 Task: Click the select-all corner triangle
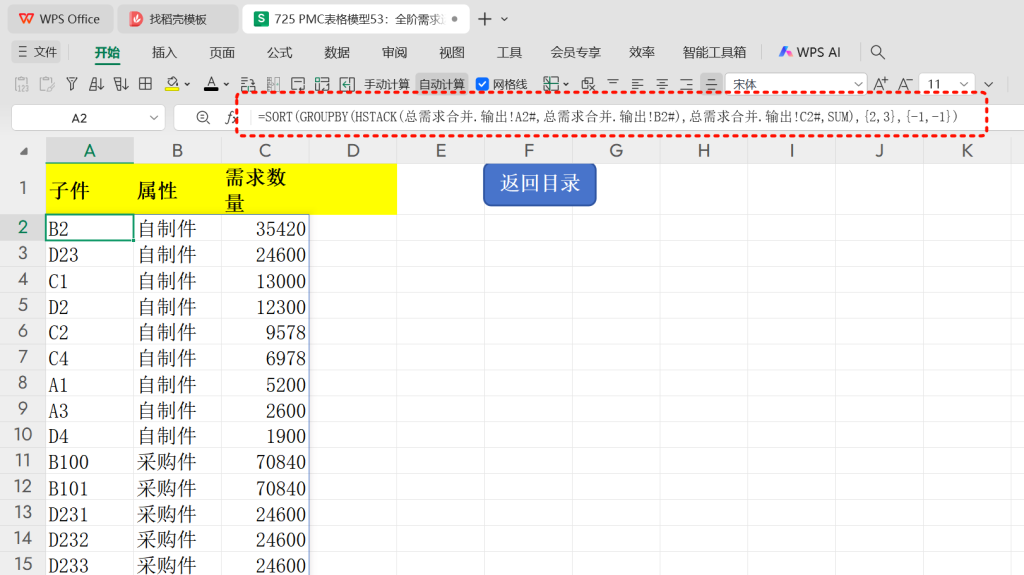click(x=24, y=151)
